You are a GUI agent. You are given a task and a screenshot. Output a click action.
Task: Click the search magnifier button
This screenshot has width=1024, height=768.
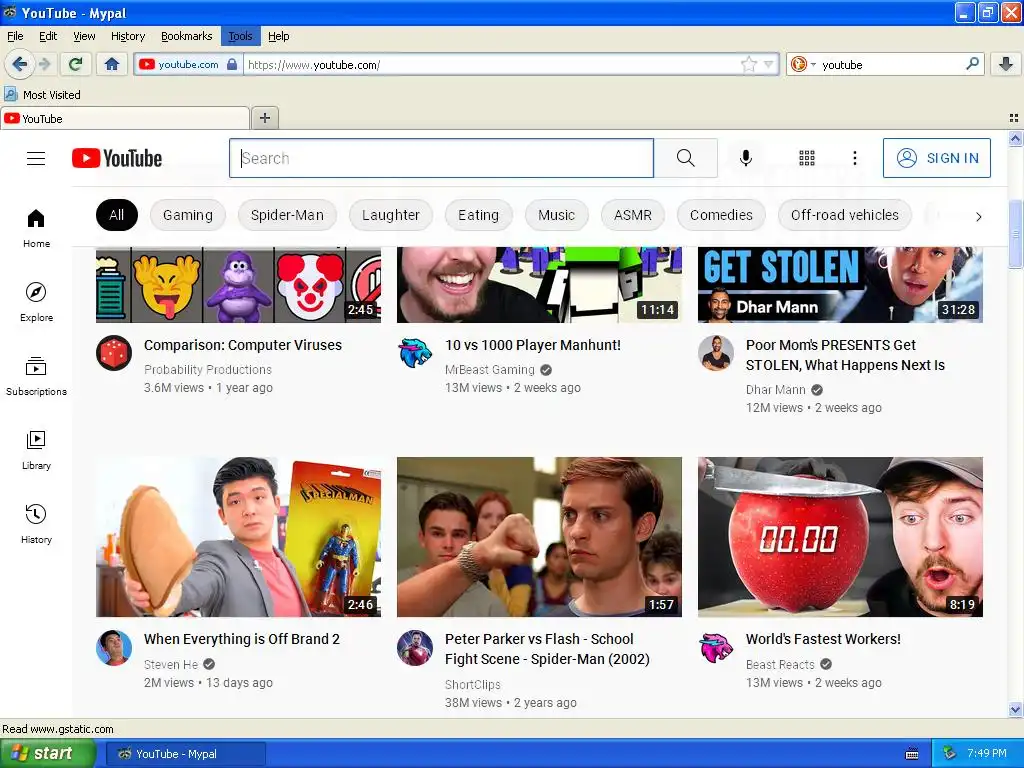686,158
